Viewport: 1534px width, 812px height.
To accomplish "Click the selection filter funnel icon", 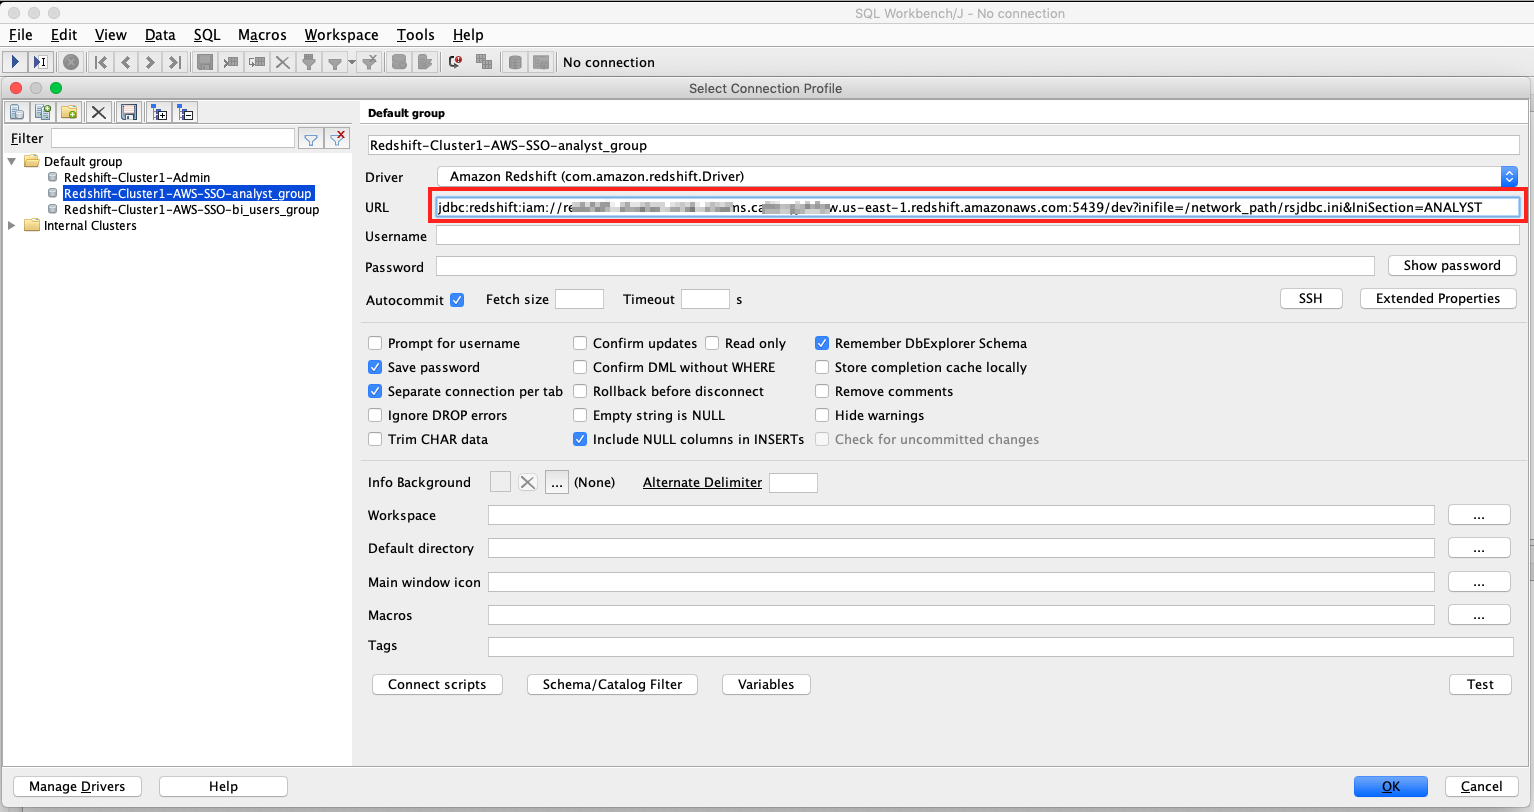I will [x=309, y=62].
